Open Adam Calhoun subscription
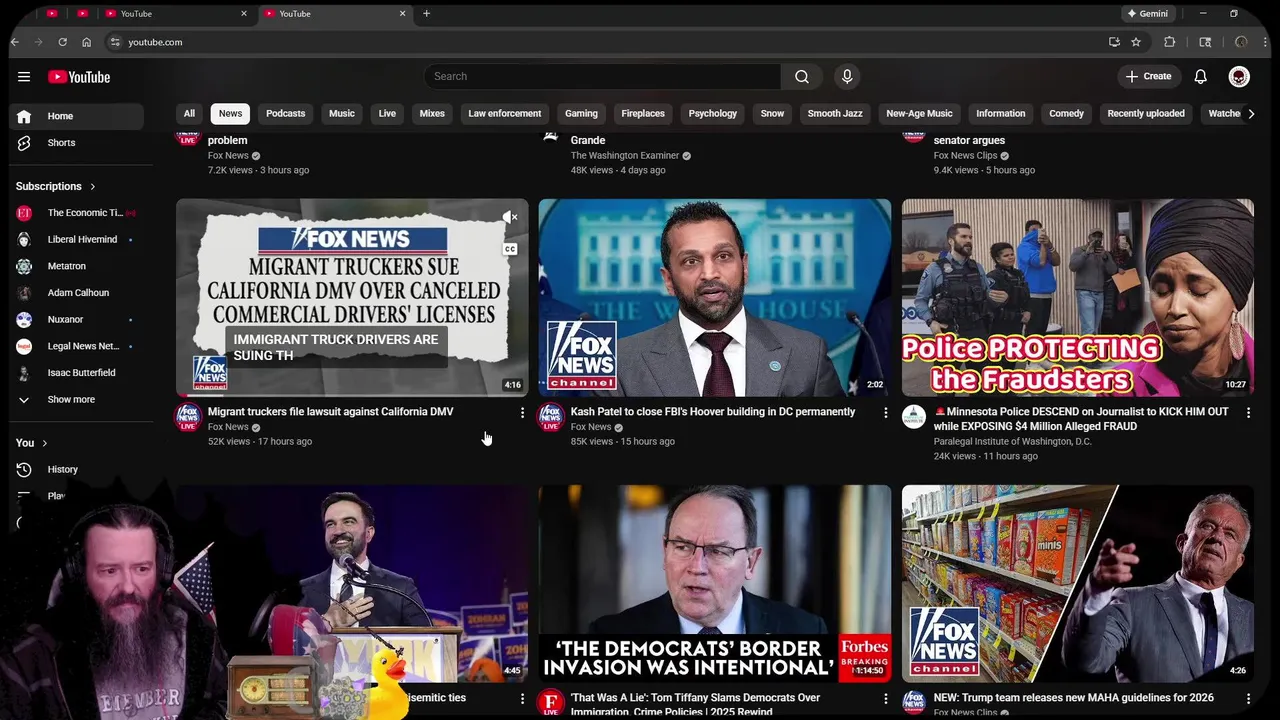 [x=76, y=293]
